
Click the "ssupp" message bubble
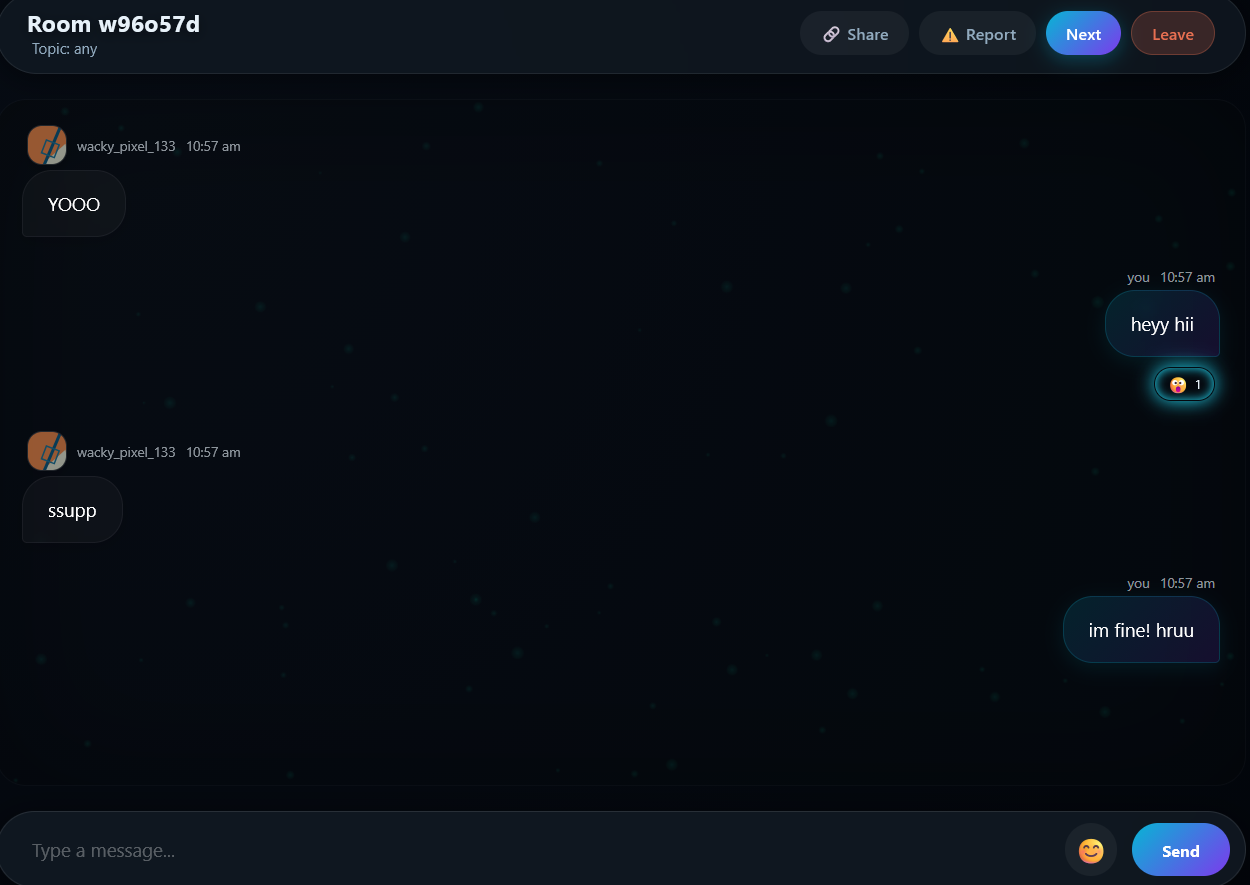click(71, 510)
